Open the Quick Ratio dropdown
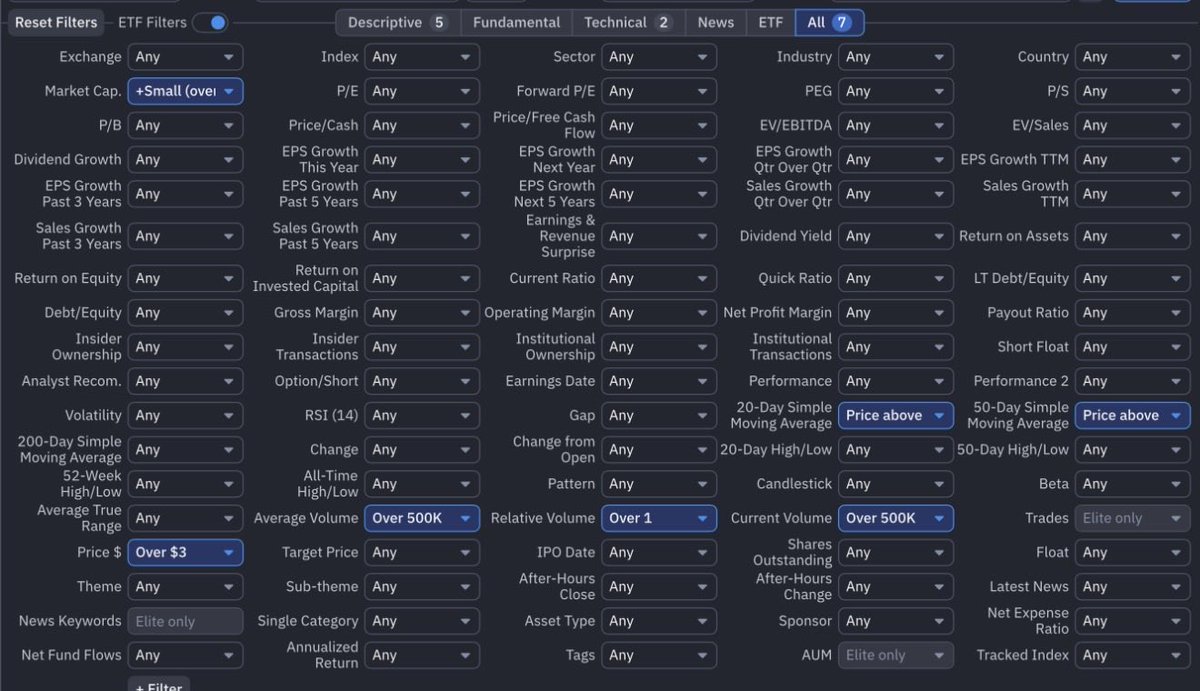The width and height of the screenshot is (1200, 691). 896,278
